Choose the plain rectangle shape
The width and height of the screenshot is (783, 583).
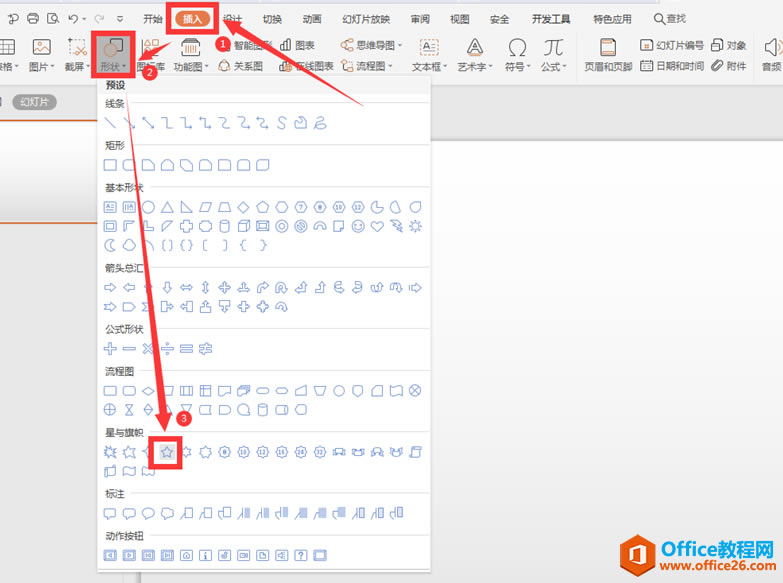pyautogui.click(x=110, y=165)
